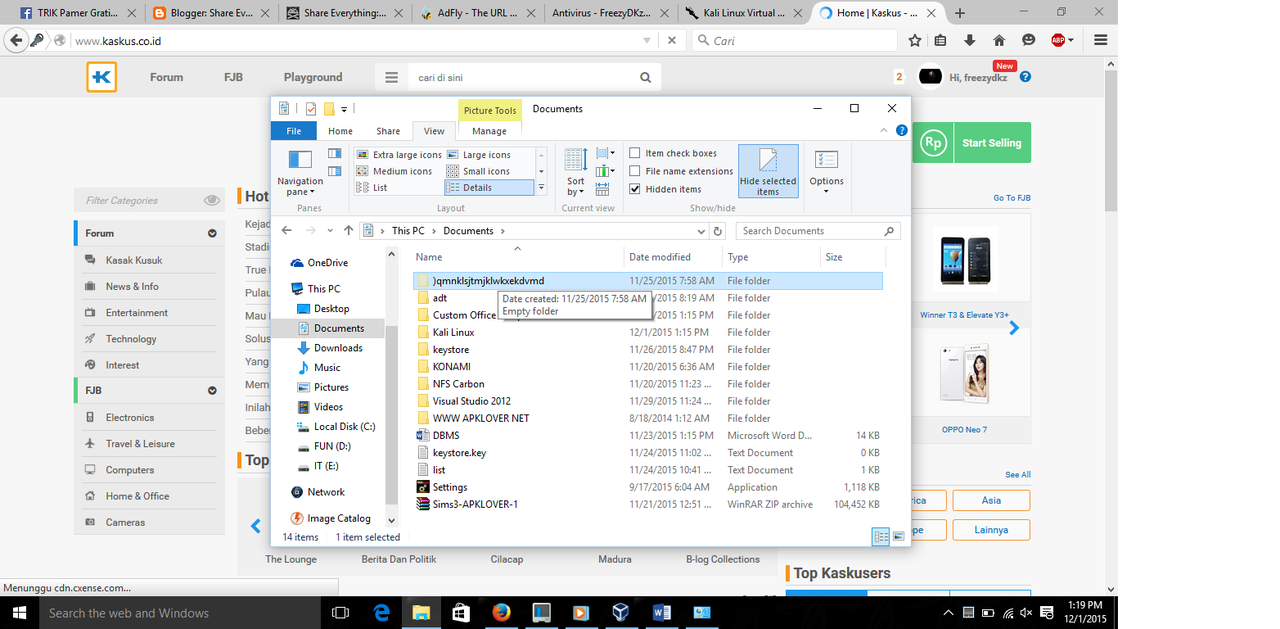Click Size all columns to fit icon
The width and height of the screenshot is (1280, 629).
click(603, 188)
